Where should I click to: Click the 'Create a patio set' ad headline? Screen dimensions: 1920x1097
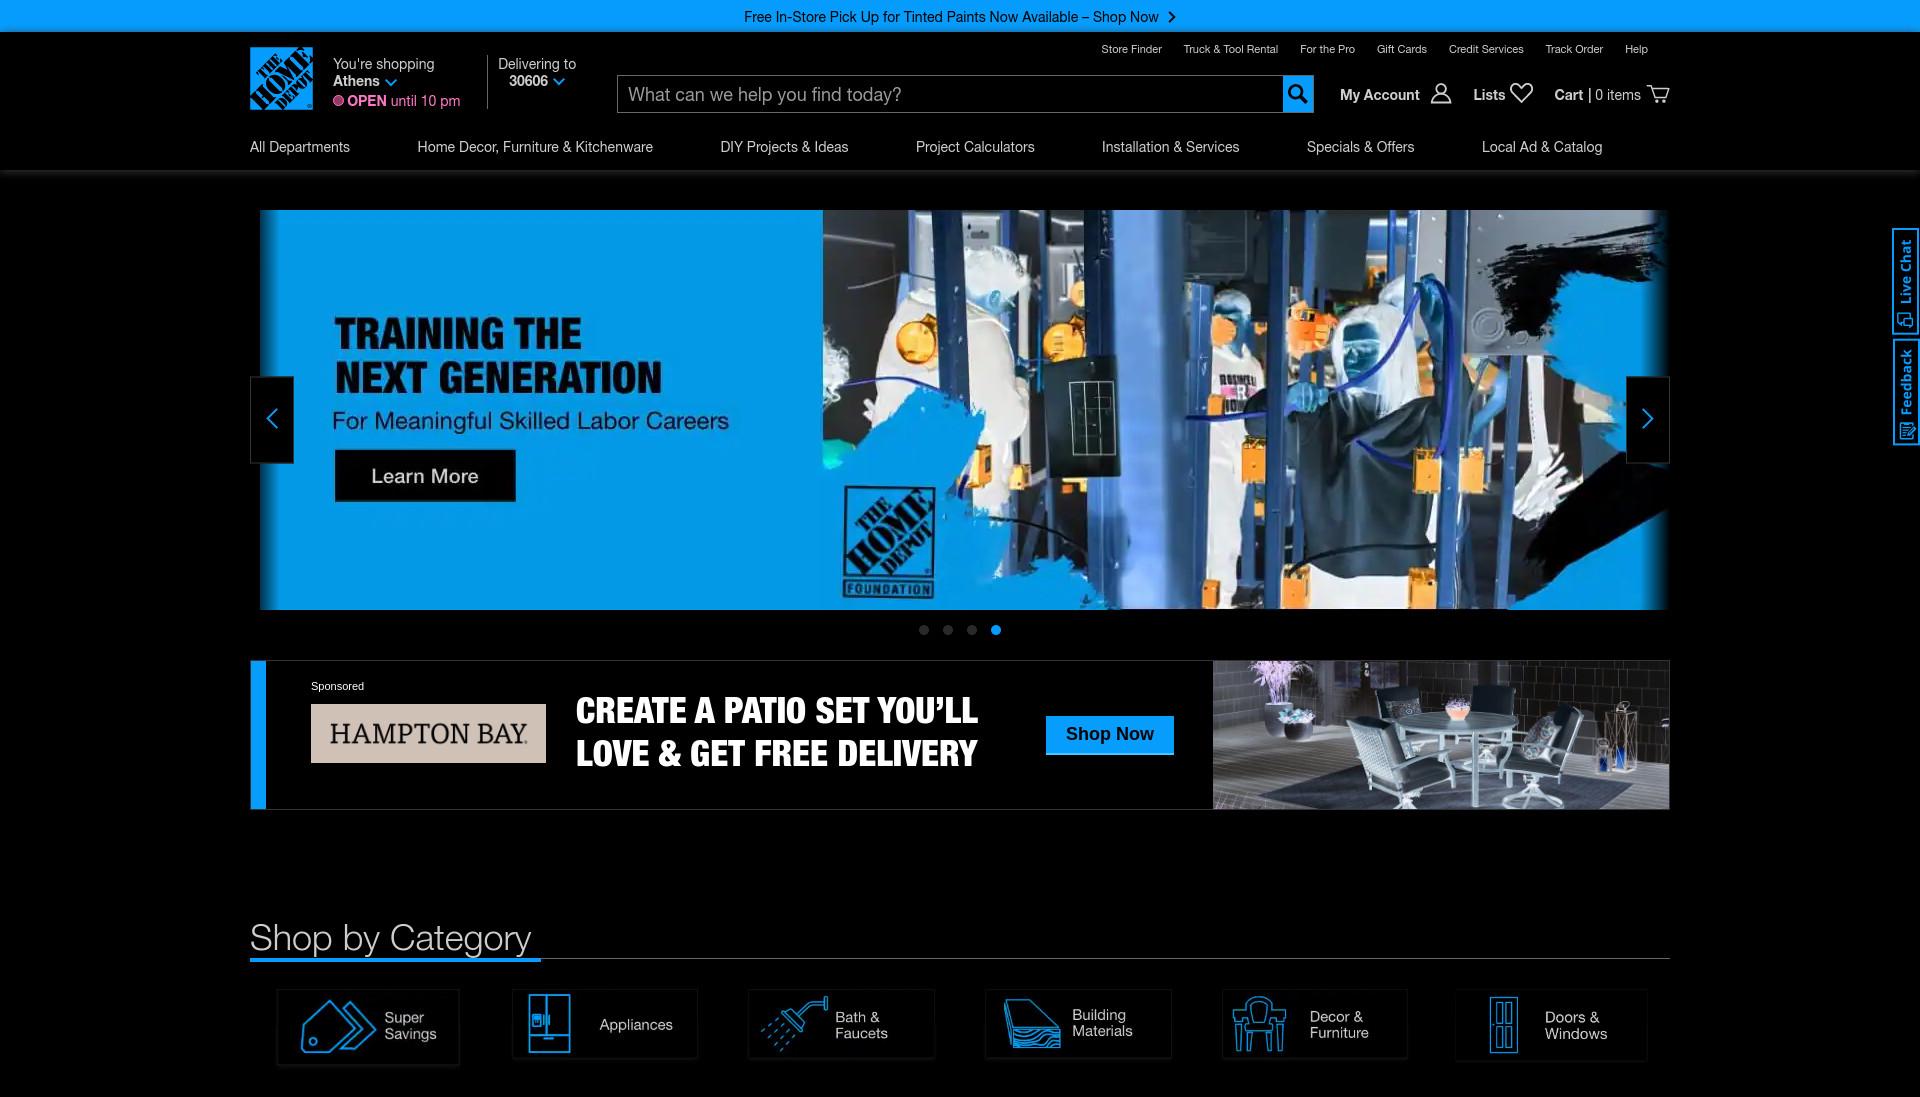tap(777, 732)
